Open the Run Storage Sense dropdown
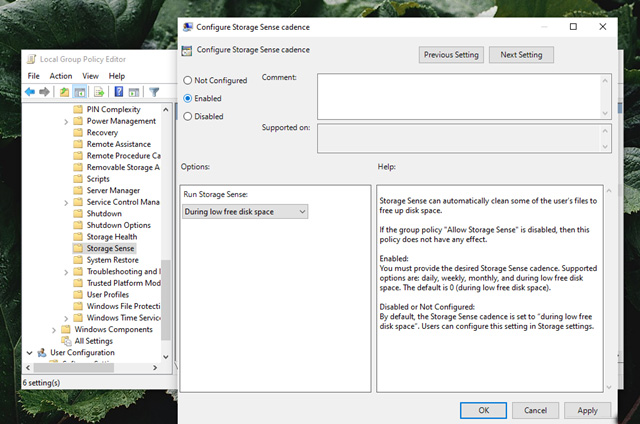The height and width of the screenshot is (424, 640). [x=245, y=211]
